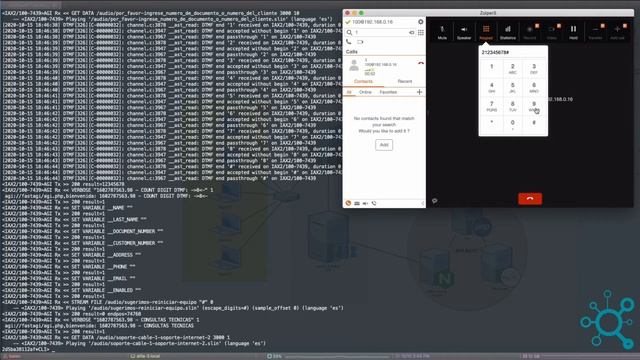Click the video call icon under search

[x=360, y=42]
